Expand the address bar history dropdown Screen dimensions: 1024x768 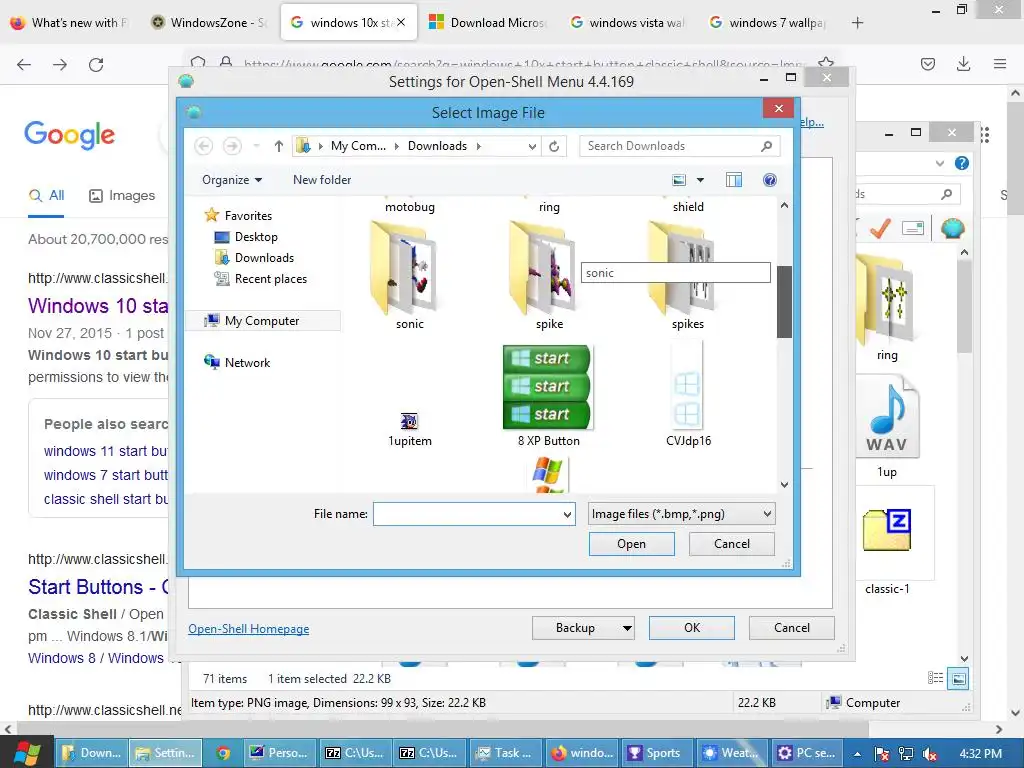[532, 146]
